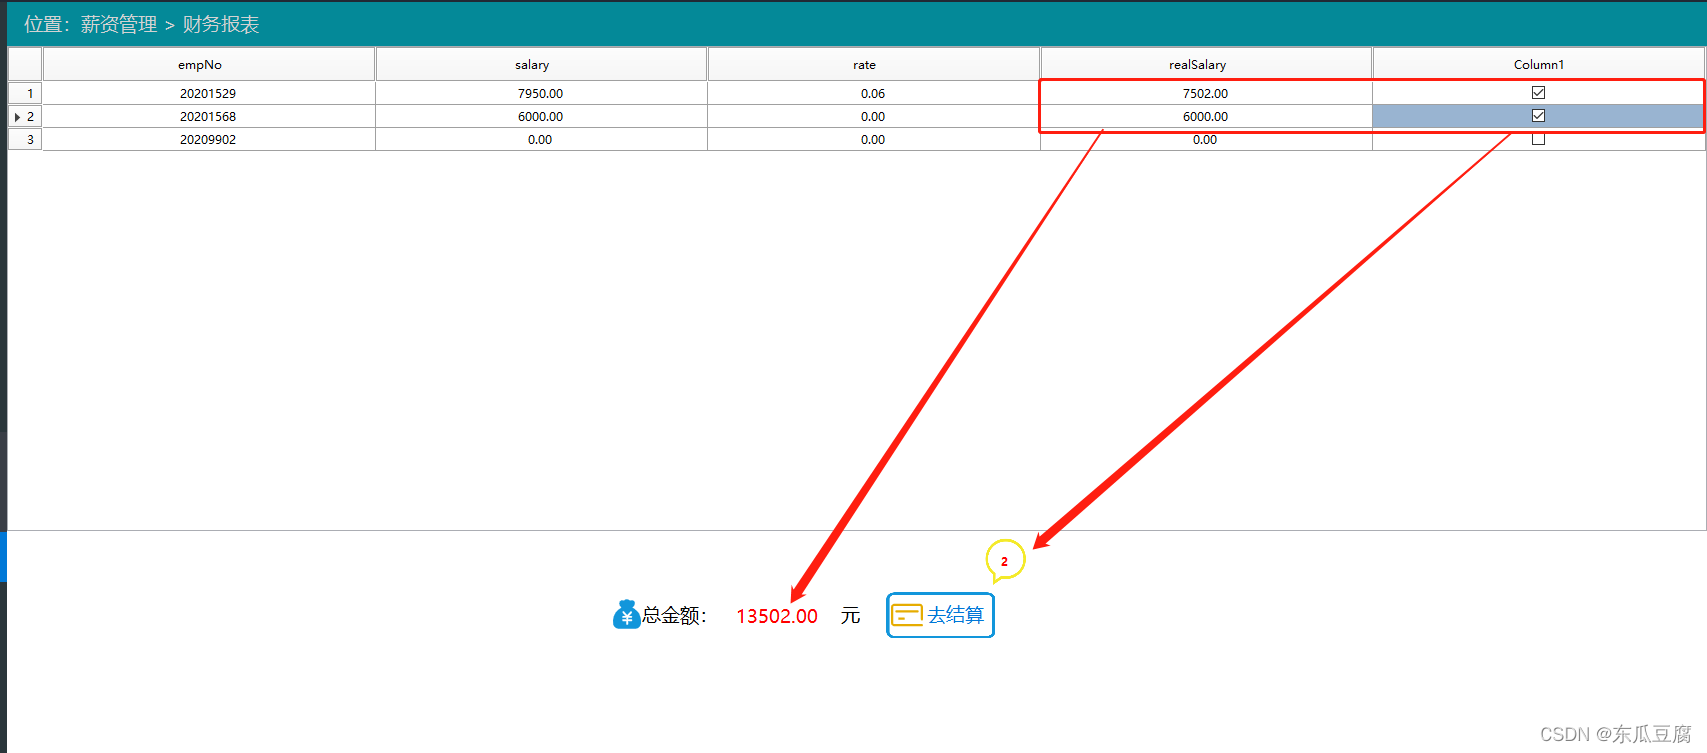
Task: Click the money bag icon beside 总金额
Action: [x=627, y=614]
